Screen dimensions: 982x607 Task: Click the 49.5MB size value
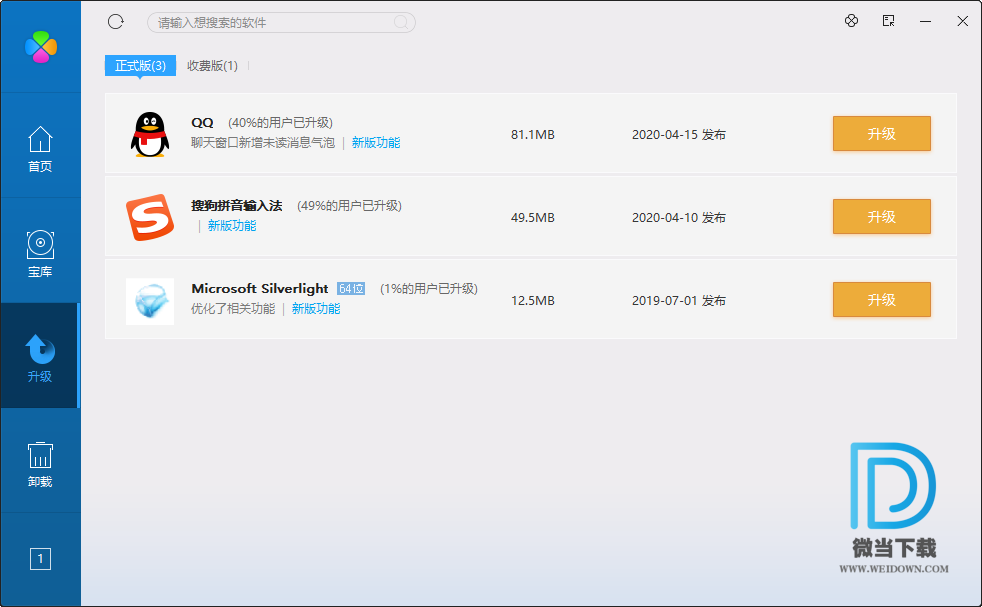(533, 218)
